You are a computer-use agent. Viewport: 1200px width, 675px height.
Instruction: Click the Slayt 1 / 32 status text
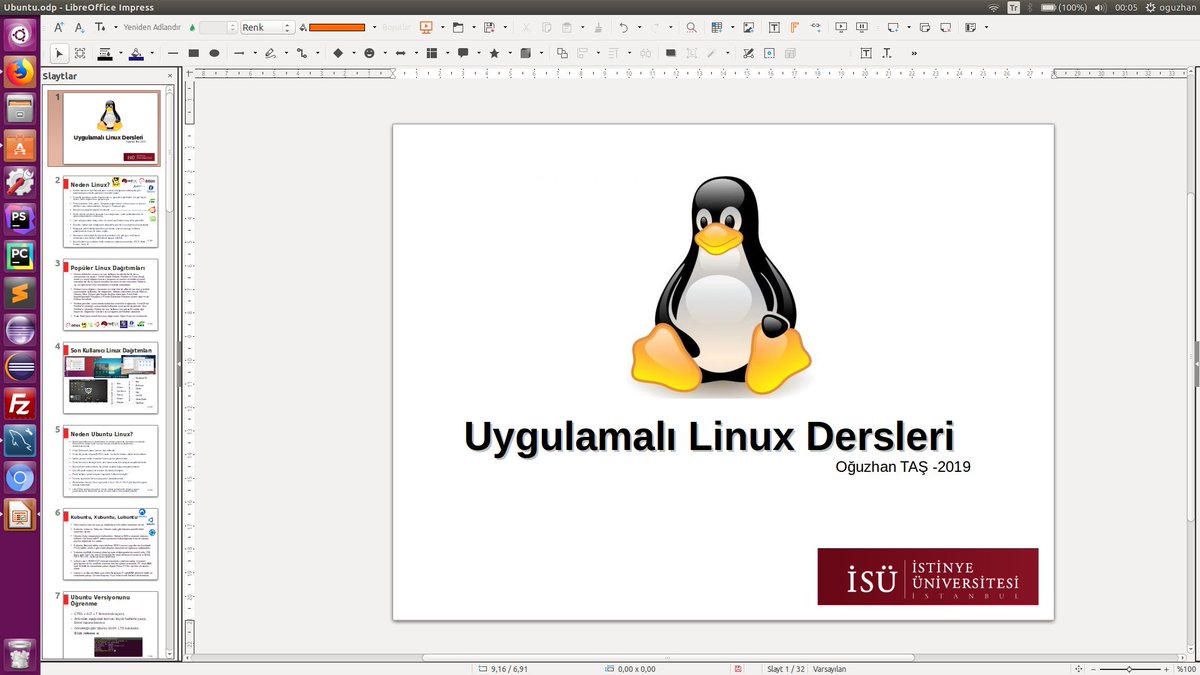(x=785, y=668)
